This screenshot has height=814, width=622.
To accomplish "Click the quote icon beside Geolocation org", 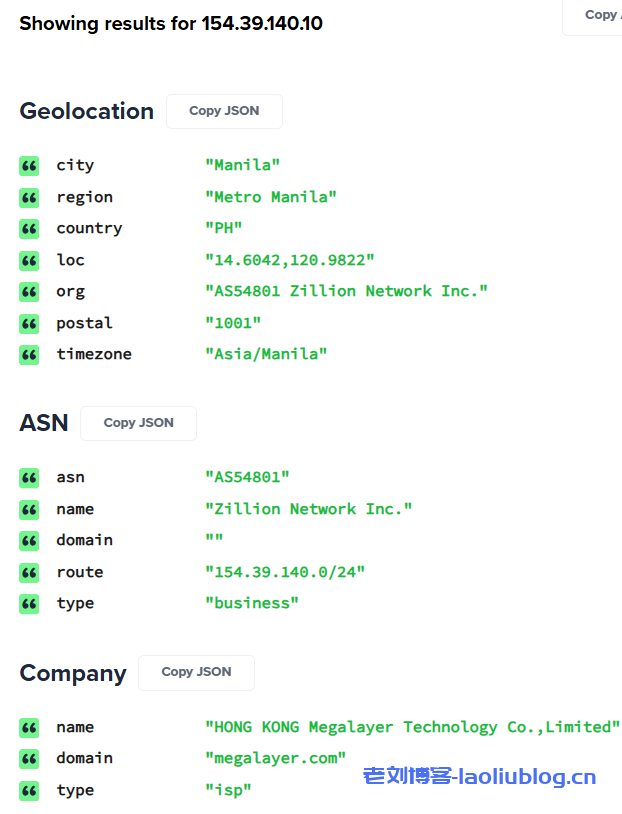I will (x=29, y=292).
